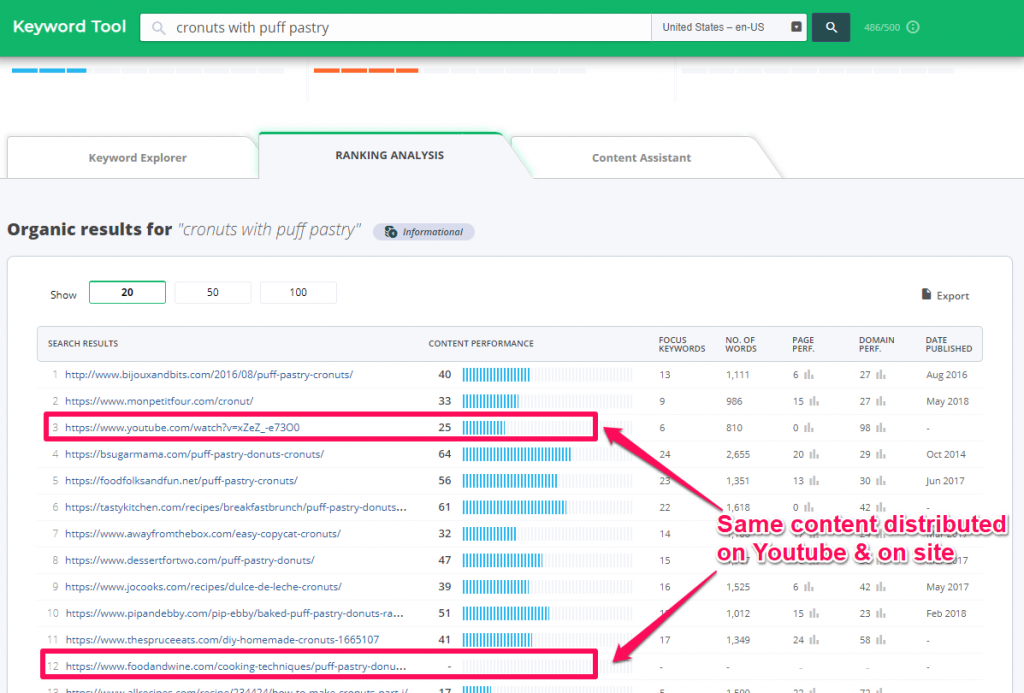Screen dimensions: 1024x693
Task: Click content performance bar for bijouxandbits row
Action: [x=547, y=375]
